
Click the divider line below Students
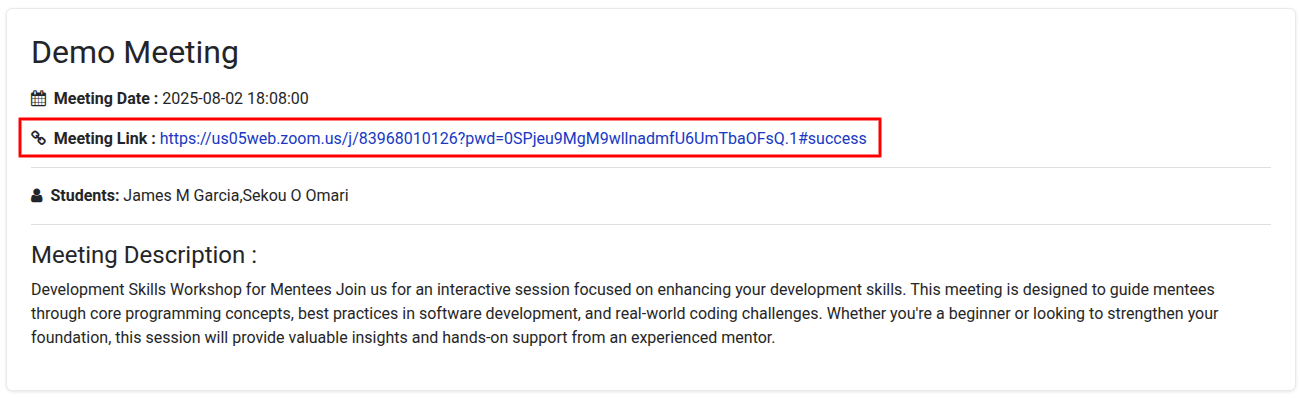click(650, 224)
